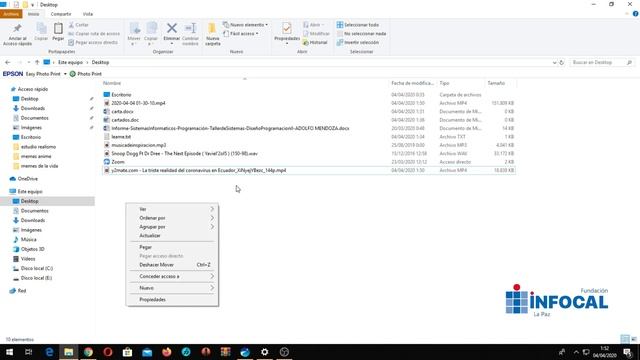This screenshot has height=360, width=640.
Task: Click the Eliminar X icon in ribbon
Action: (x=172, y=28)
